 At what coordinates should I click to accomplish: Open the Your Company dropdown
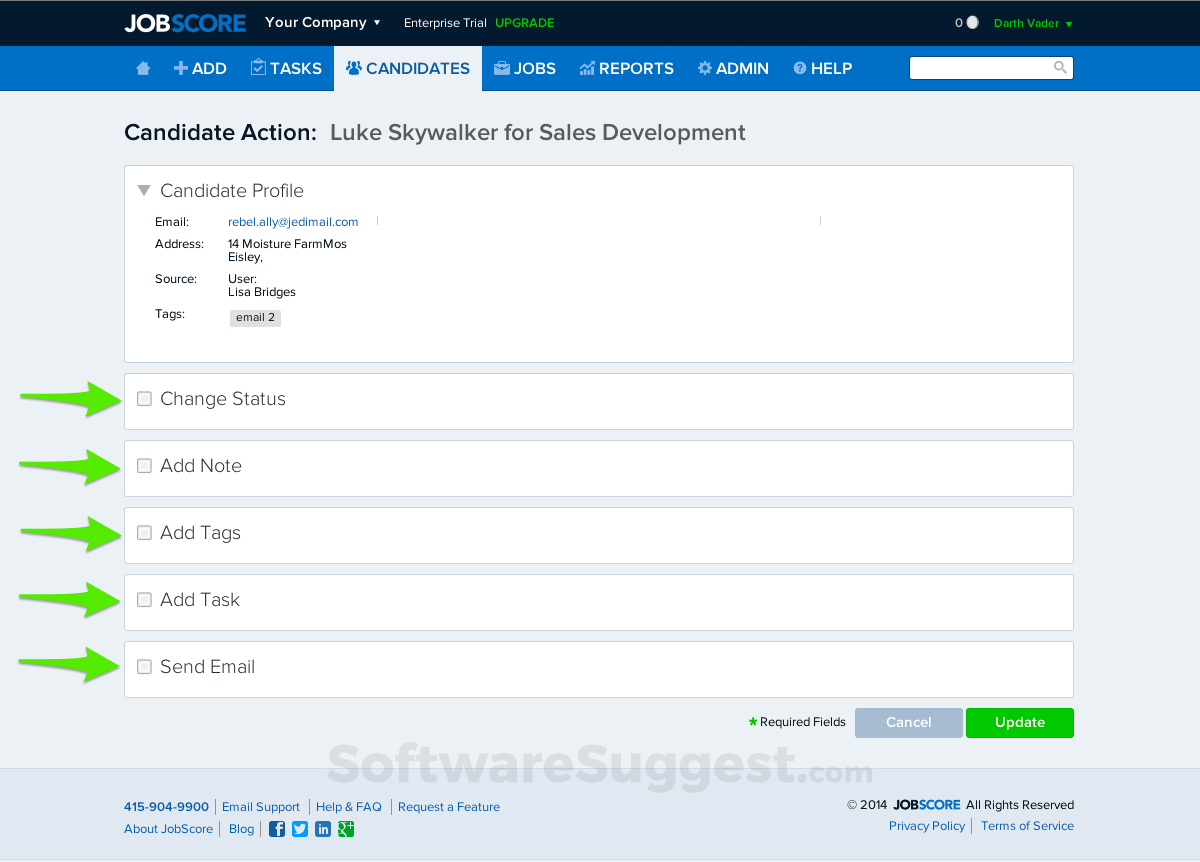[x=322, y=22]
